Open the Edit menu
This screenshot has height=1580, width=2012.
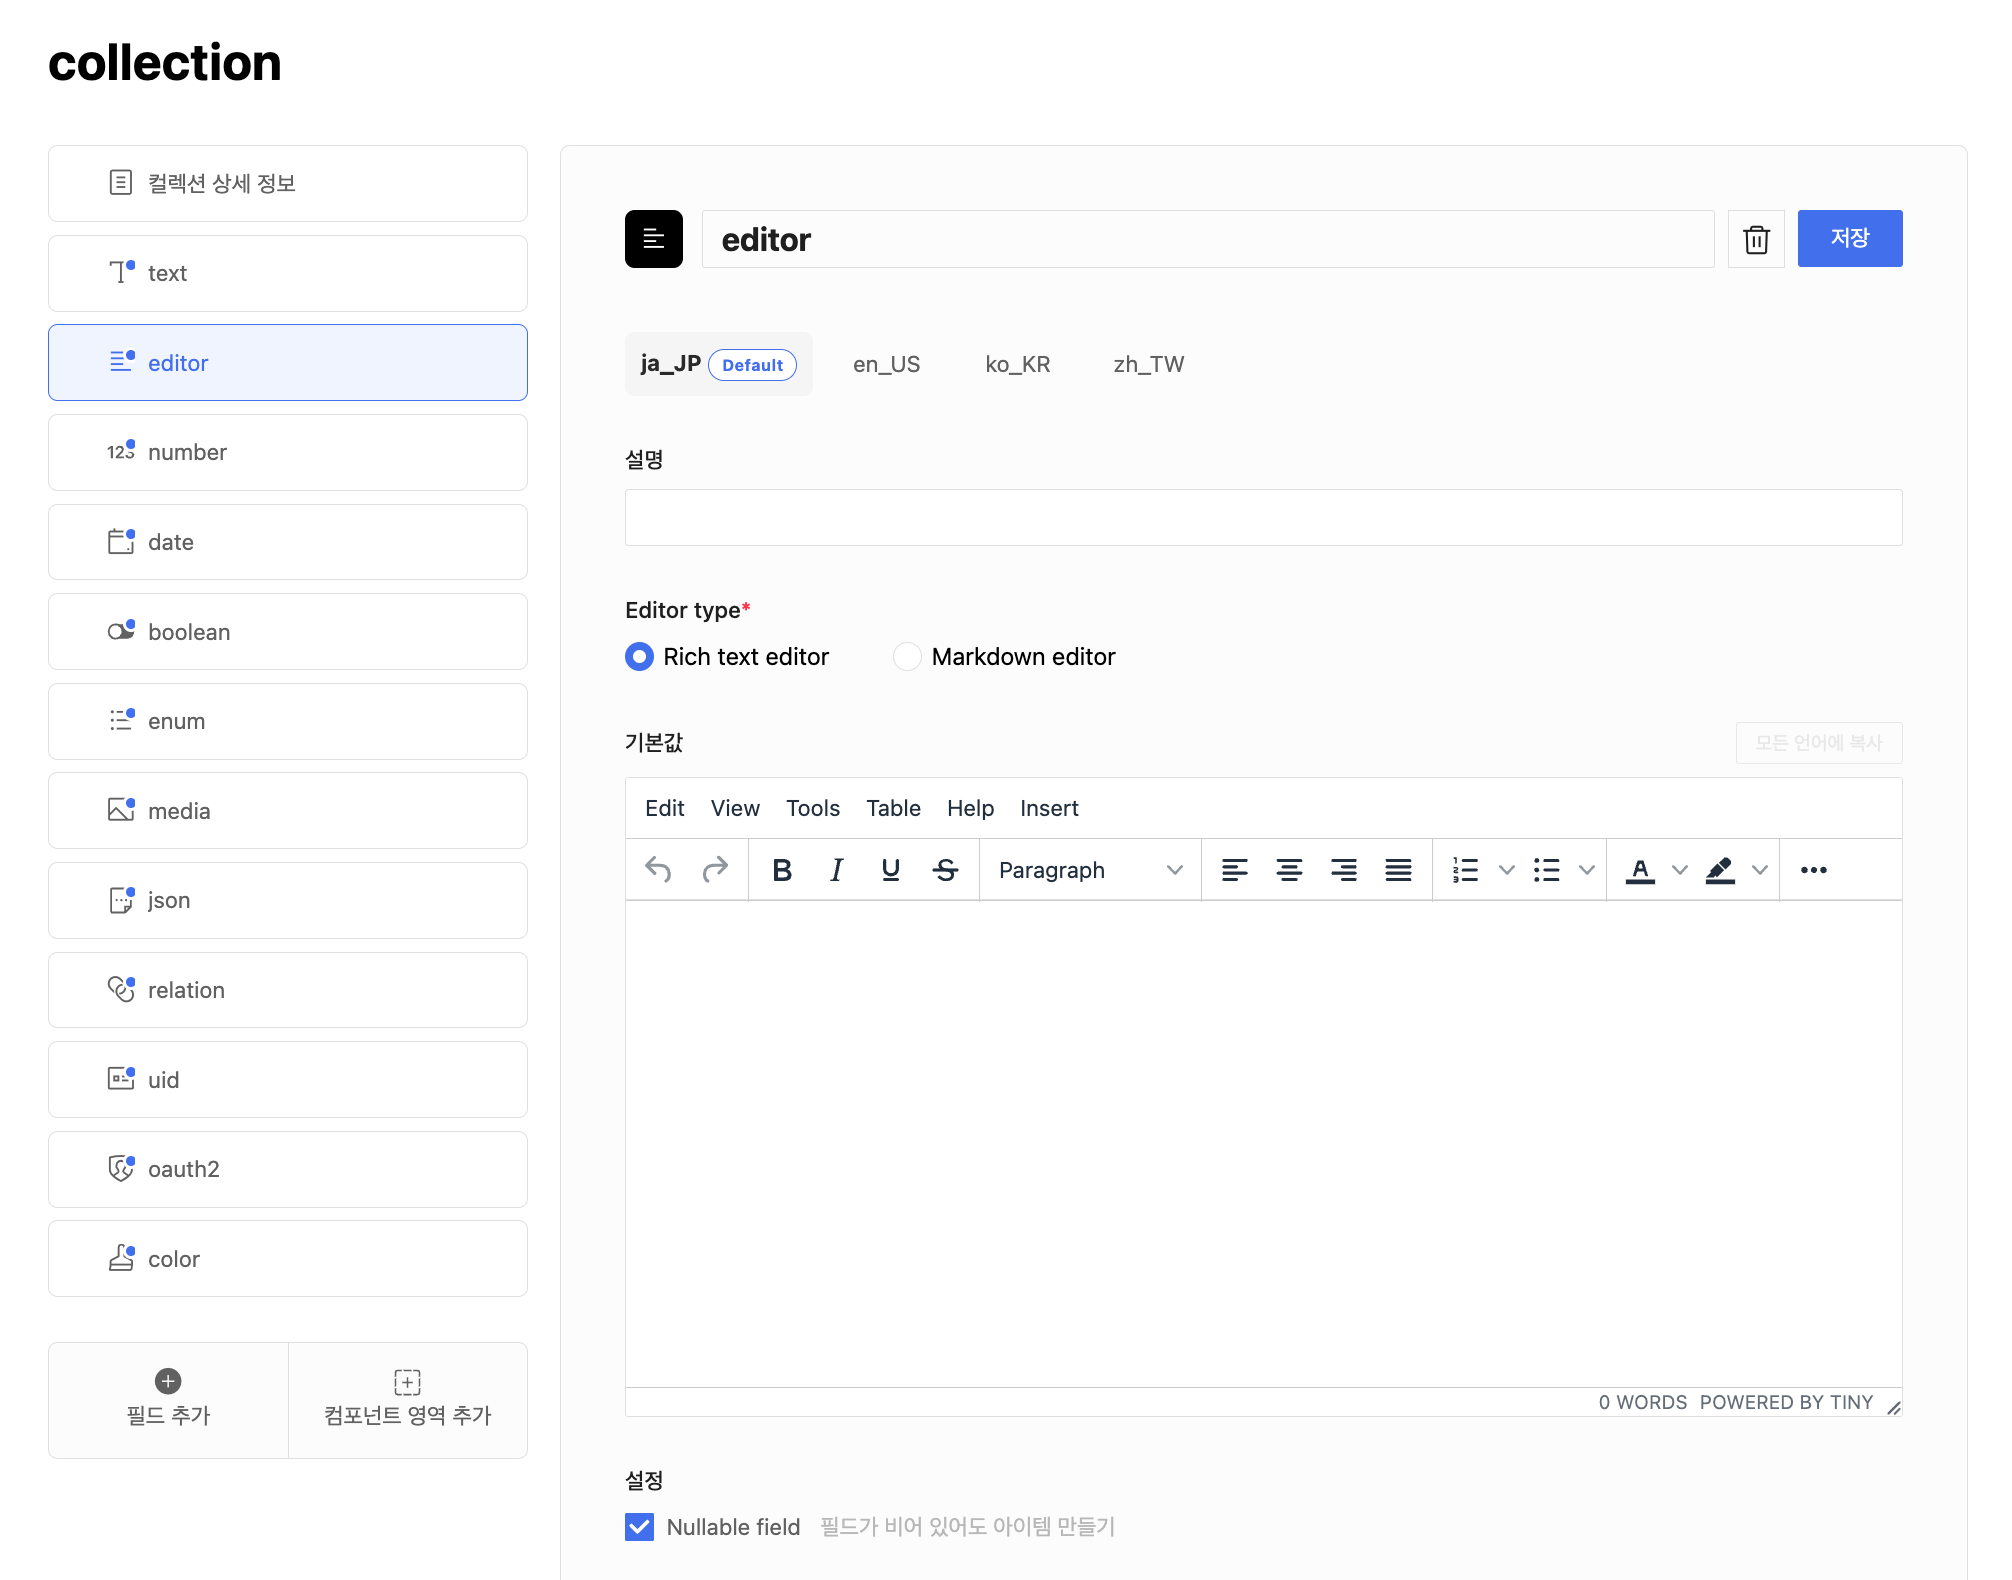click(665, 808)
